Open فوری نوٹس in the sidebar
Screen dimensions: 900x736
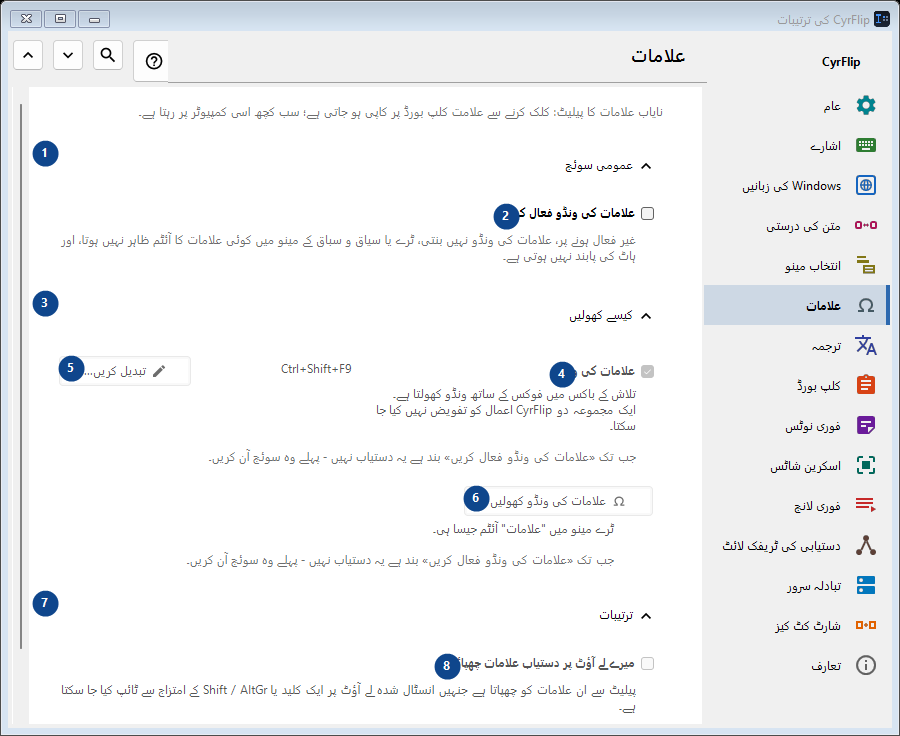click(796, 425)
